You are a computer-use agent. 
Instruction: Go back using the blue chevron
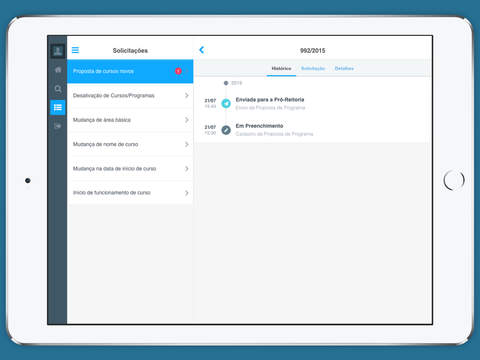(x=201, y=50)
